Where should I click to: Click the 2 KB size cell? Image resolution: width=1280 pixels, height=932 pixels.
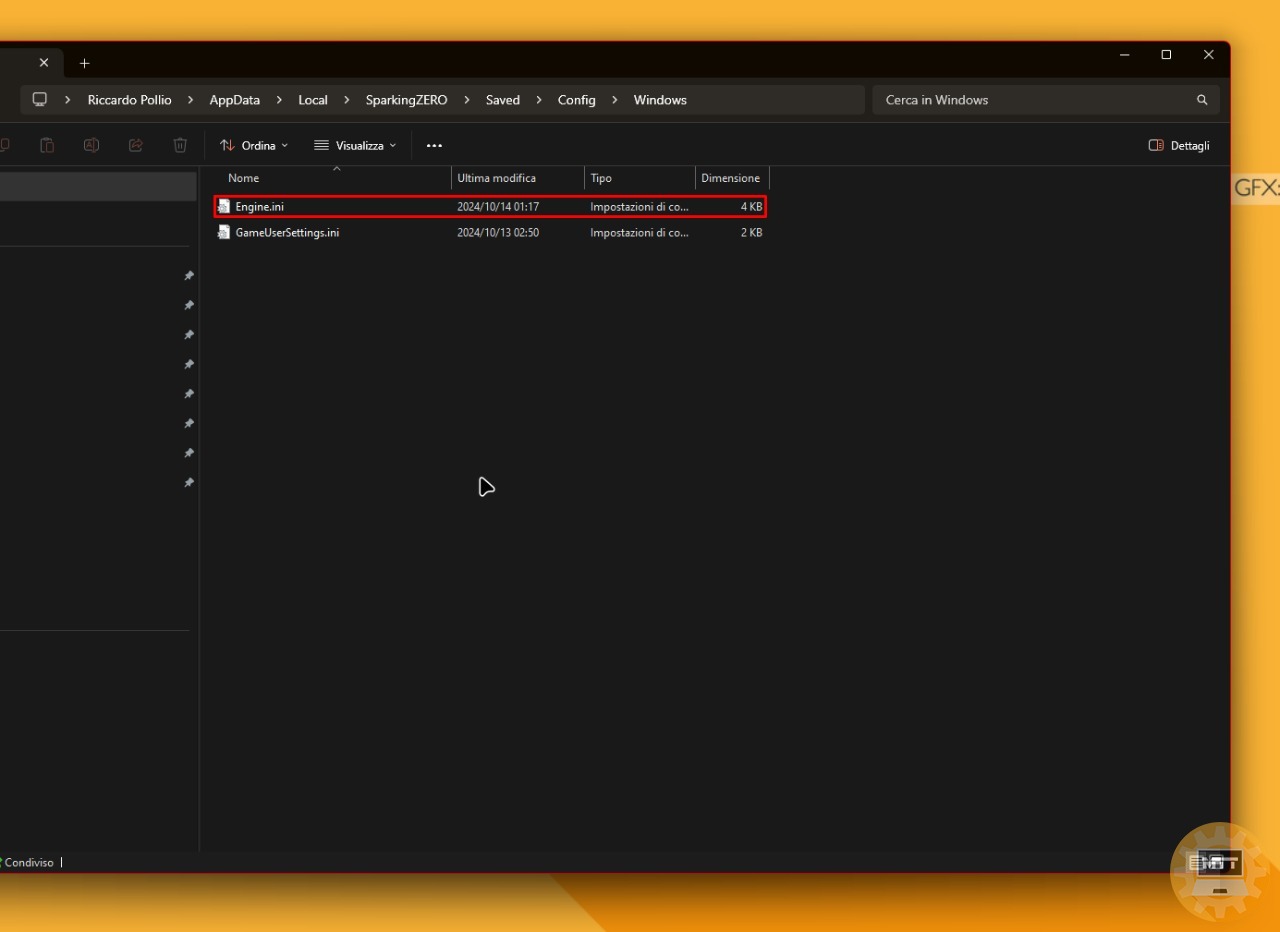[x=751, y=232]
